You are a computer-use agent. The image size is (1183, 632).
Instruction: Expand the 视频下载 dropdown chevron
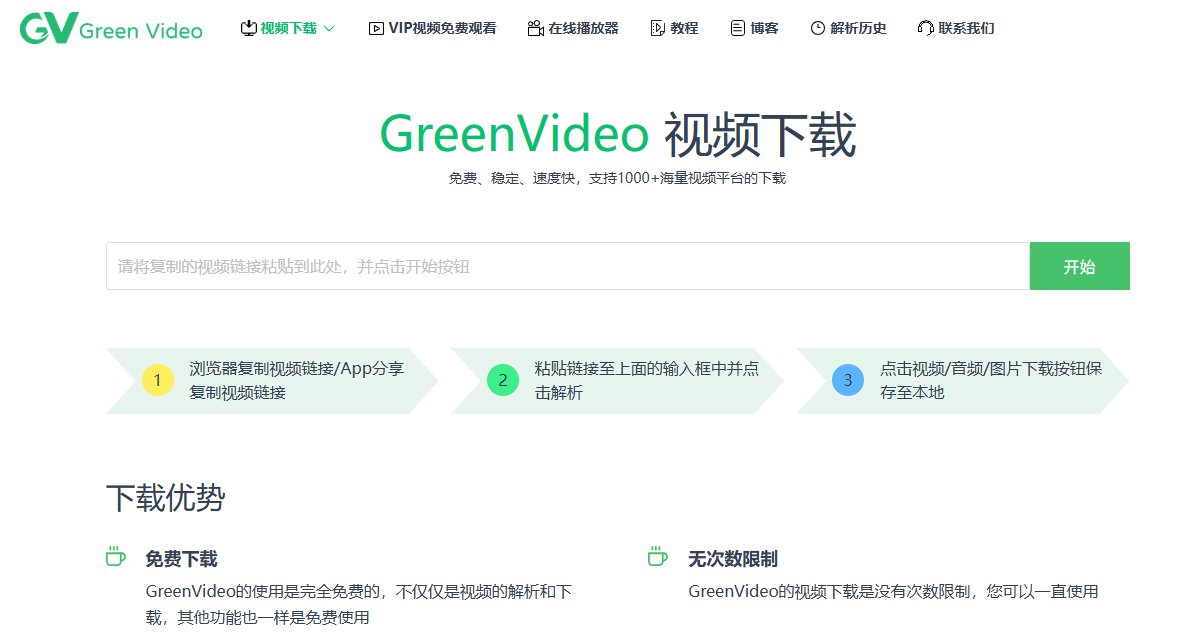point(329,29)
